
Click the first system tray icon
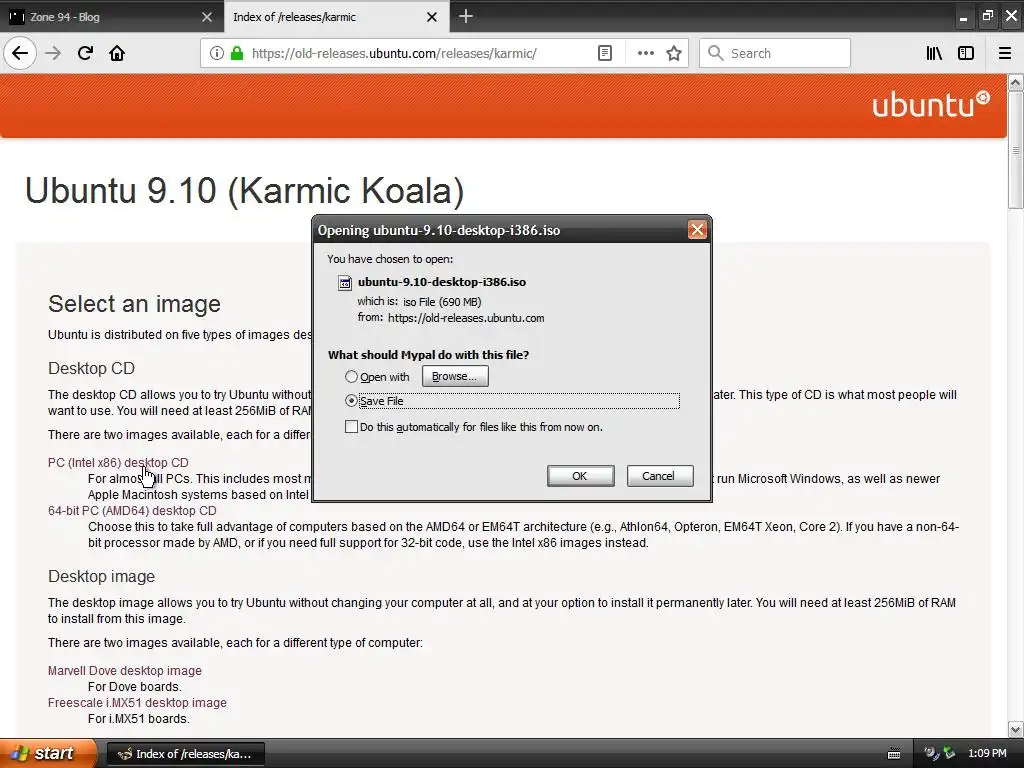[x=931, y=754]
